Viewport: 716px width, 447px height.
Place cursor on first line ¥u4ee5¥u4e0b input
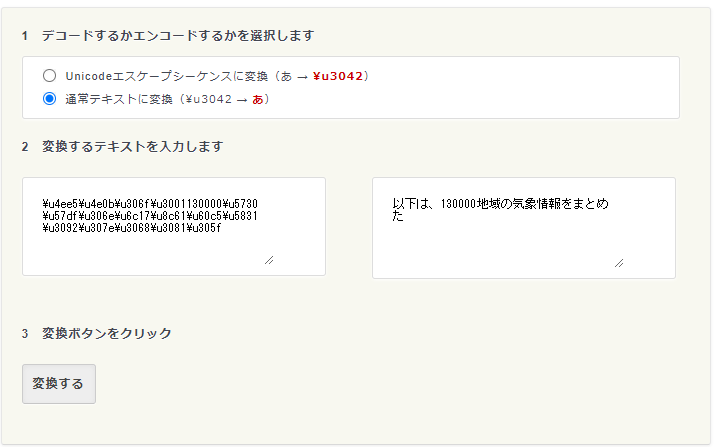pos(150,203)
